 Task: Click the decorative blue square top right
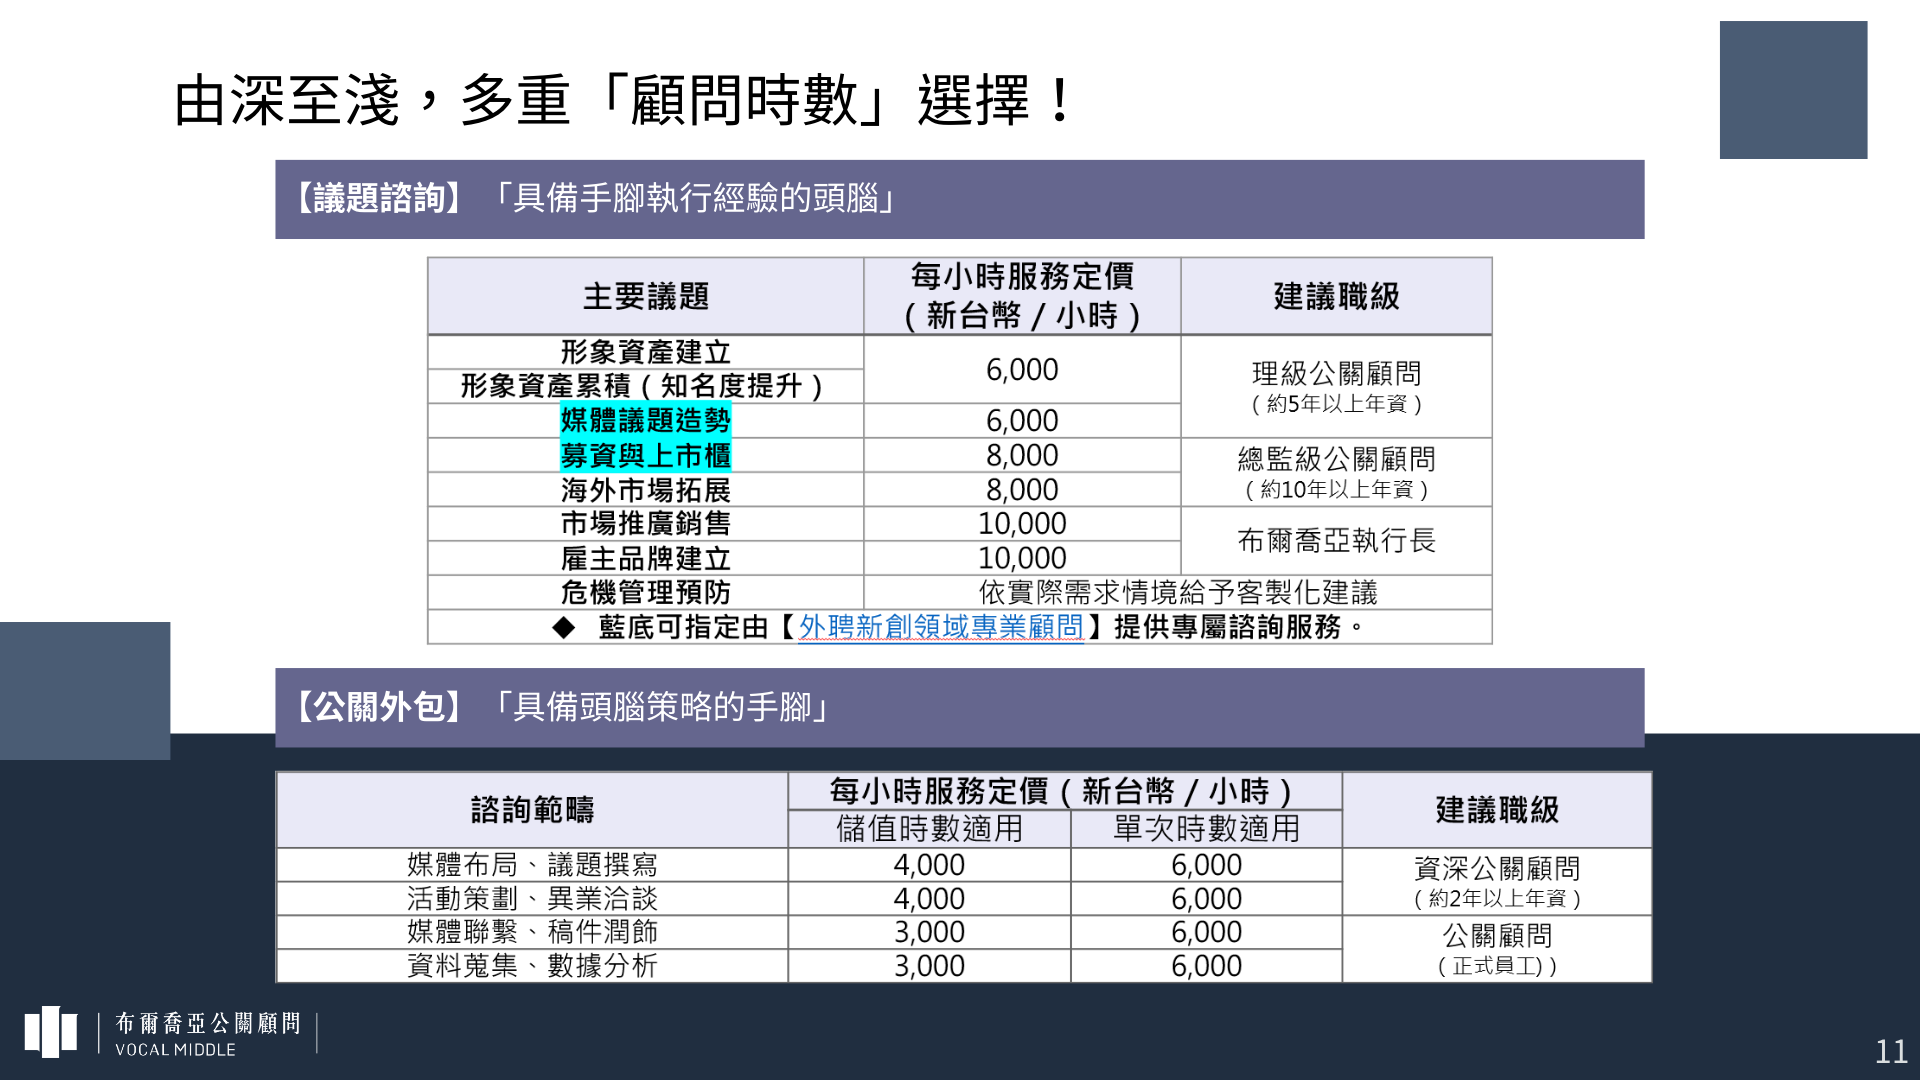coord(1793,90)
